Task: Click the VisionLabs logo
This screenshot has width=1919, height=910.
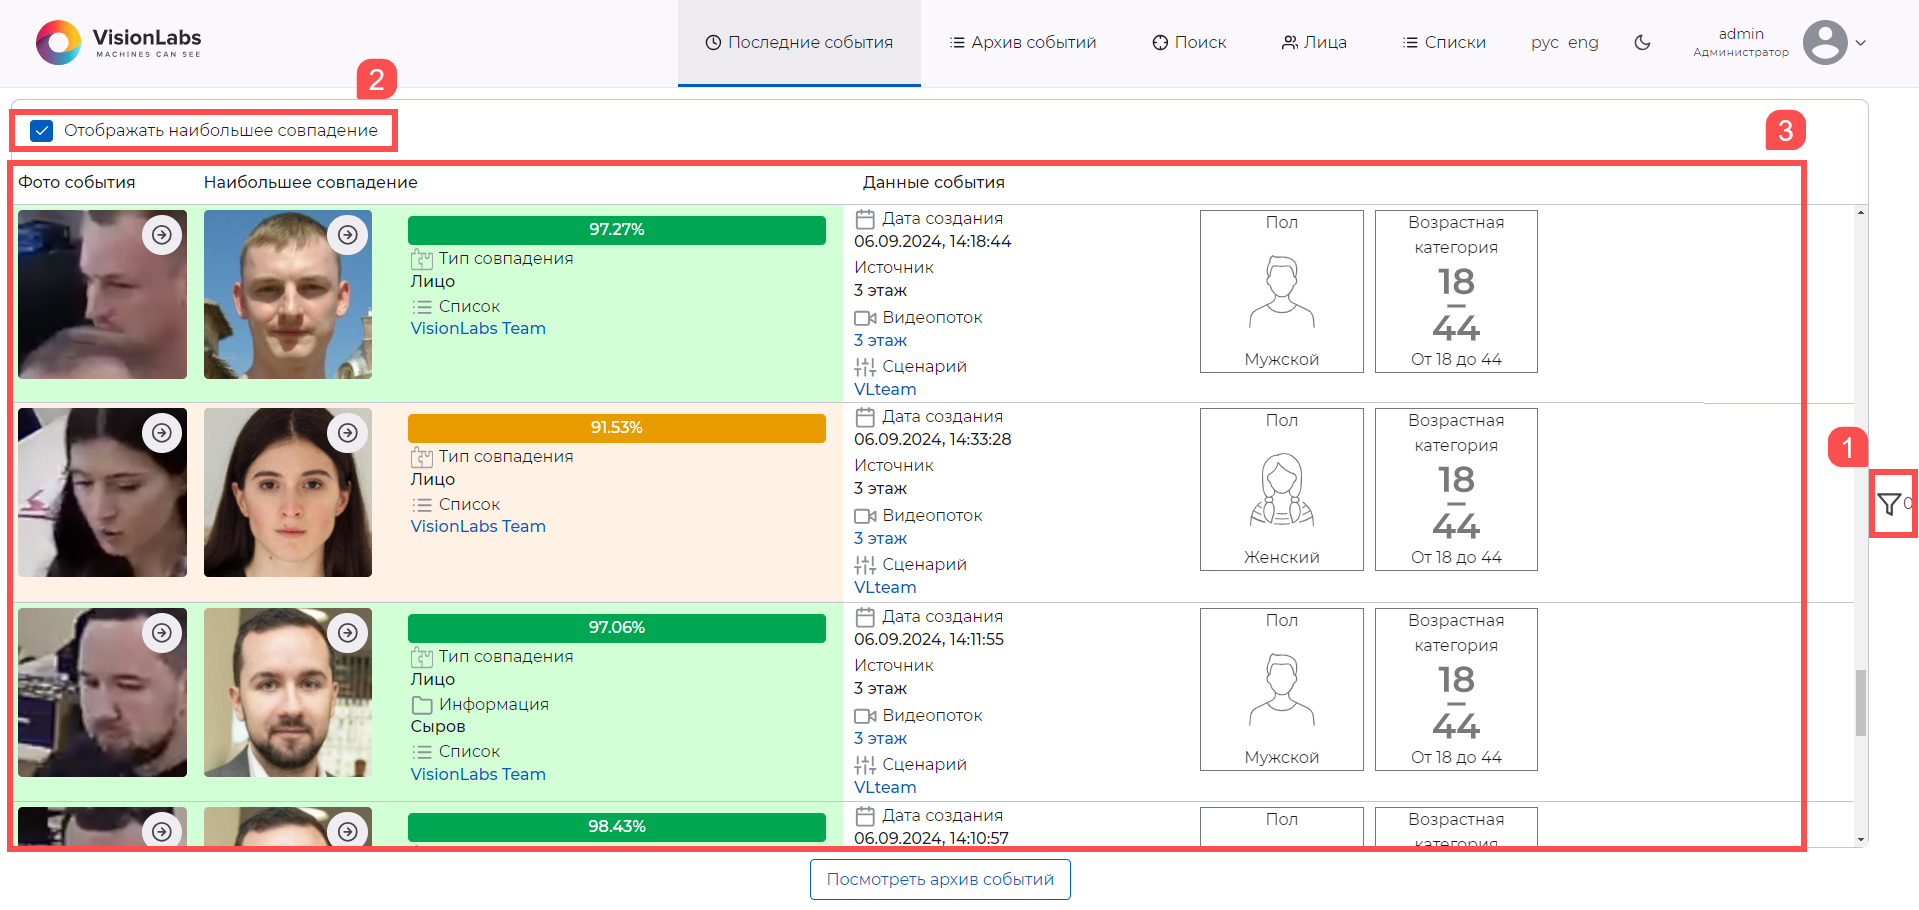Action: coord(119,43)
